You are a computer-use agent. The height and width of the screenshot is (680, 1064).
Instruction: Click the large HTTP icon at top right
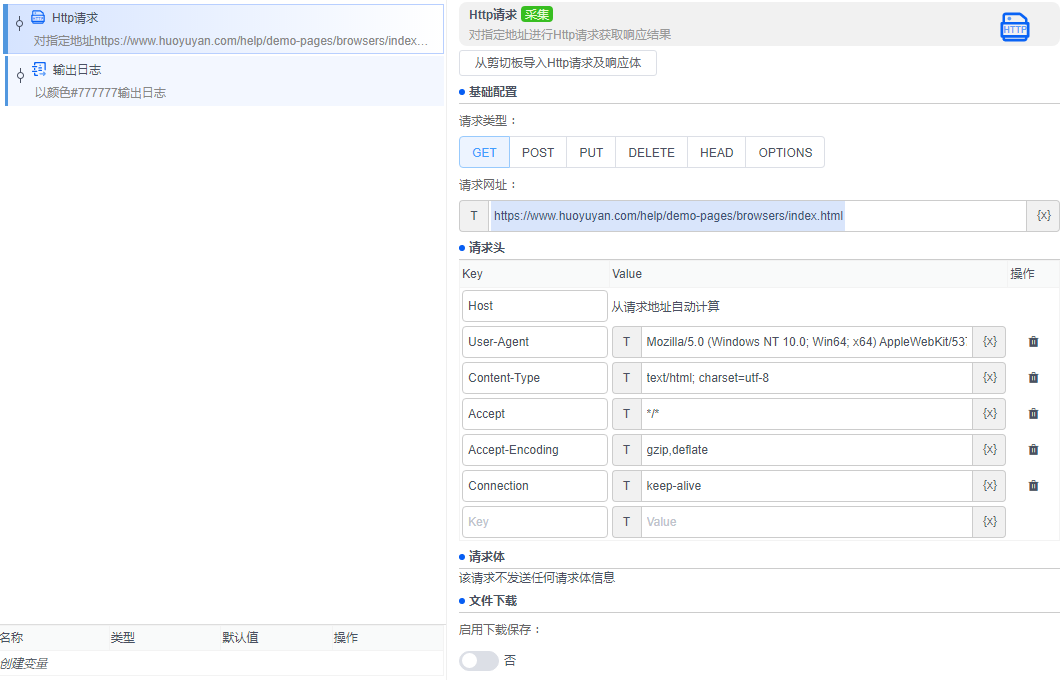coord(1015,27)
